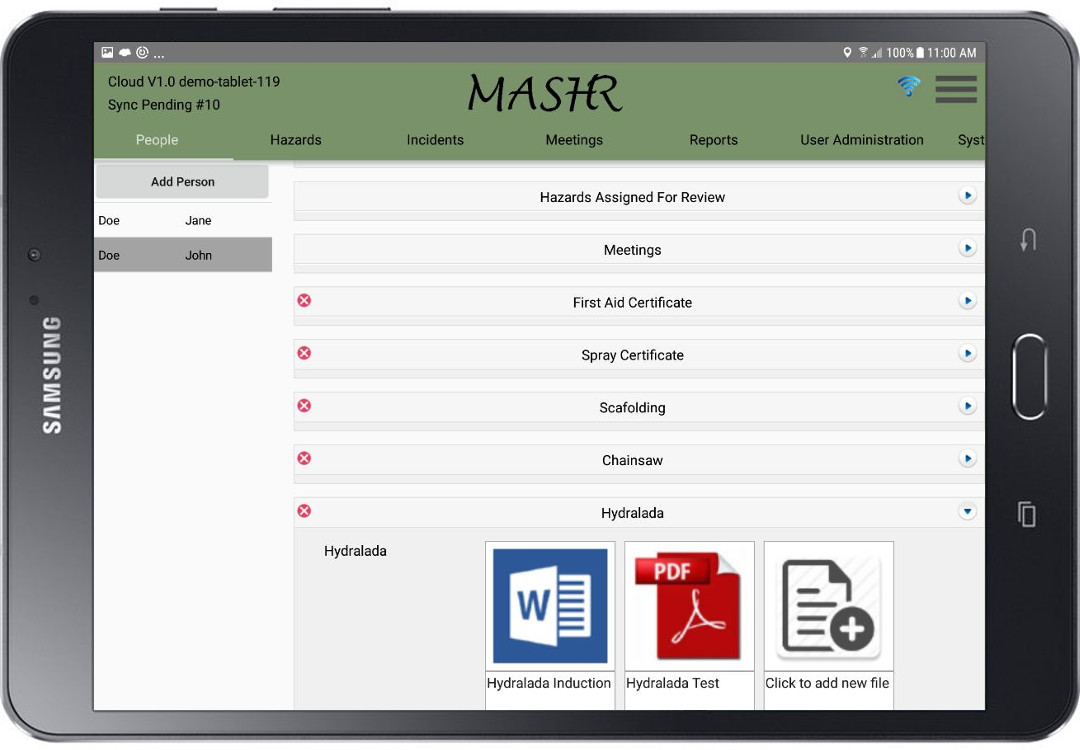This screenshot has height=750, width=1080.
Task: Remove the Hydralada section red X
Action: point(304,511)
